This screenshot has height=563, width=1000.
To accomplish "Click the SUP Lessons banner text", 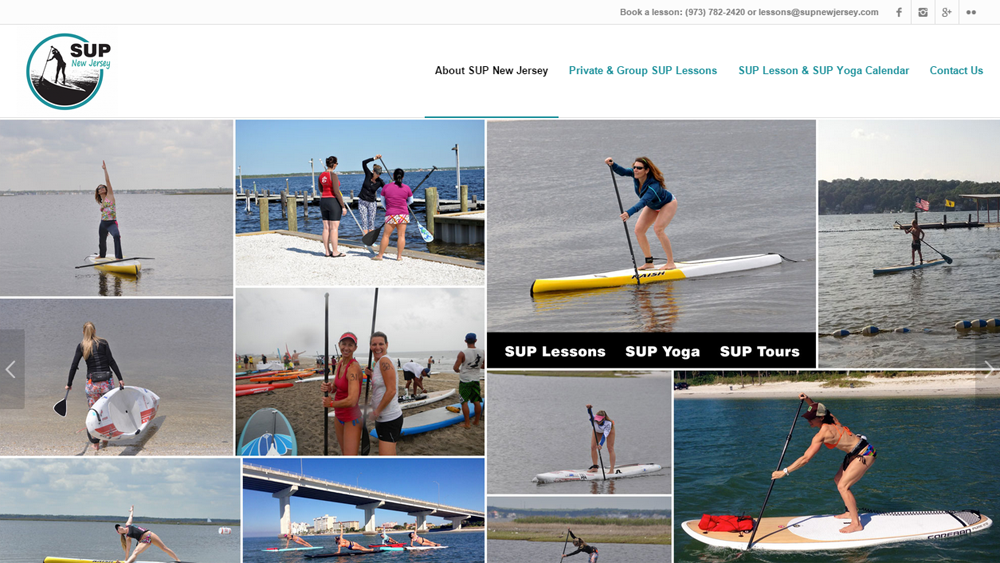I will coord(555,351).
